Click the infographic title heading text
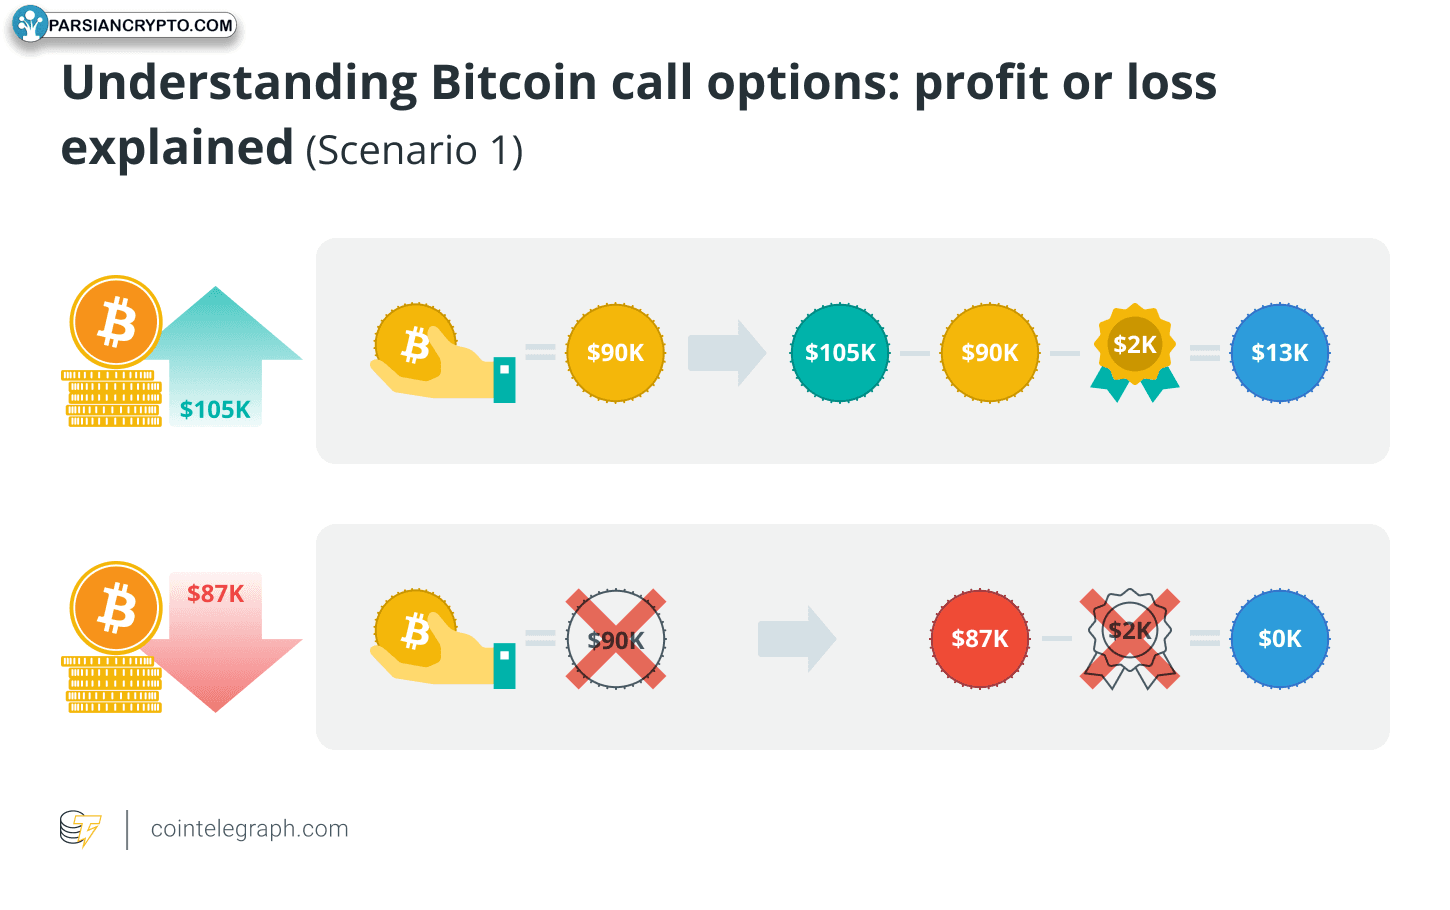This screenshot has height=910, width=1450. point(639,115)
